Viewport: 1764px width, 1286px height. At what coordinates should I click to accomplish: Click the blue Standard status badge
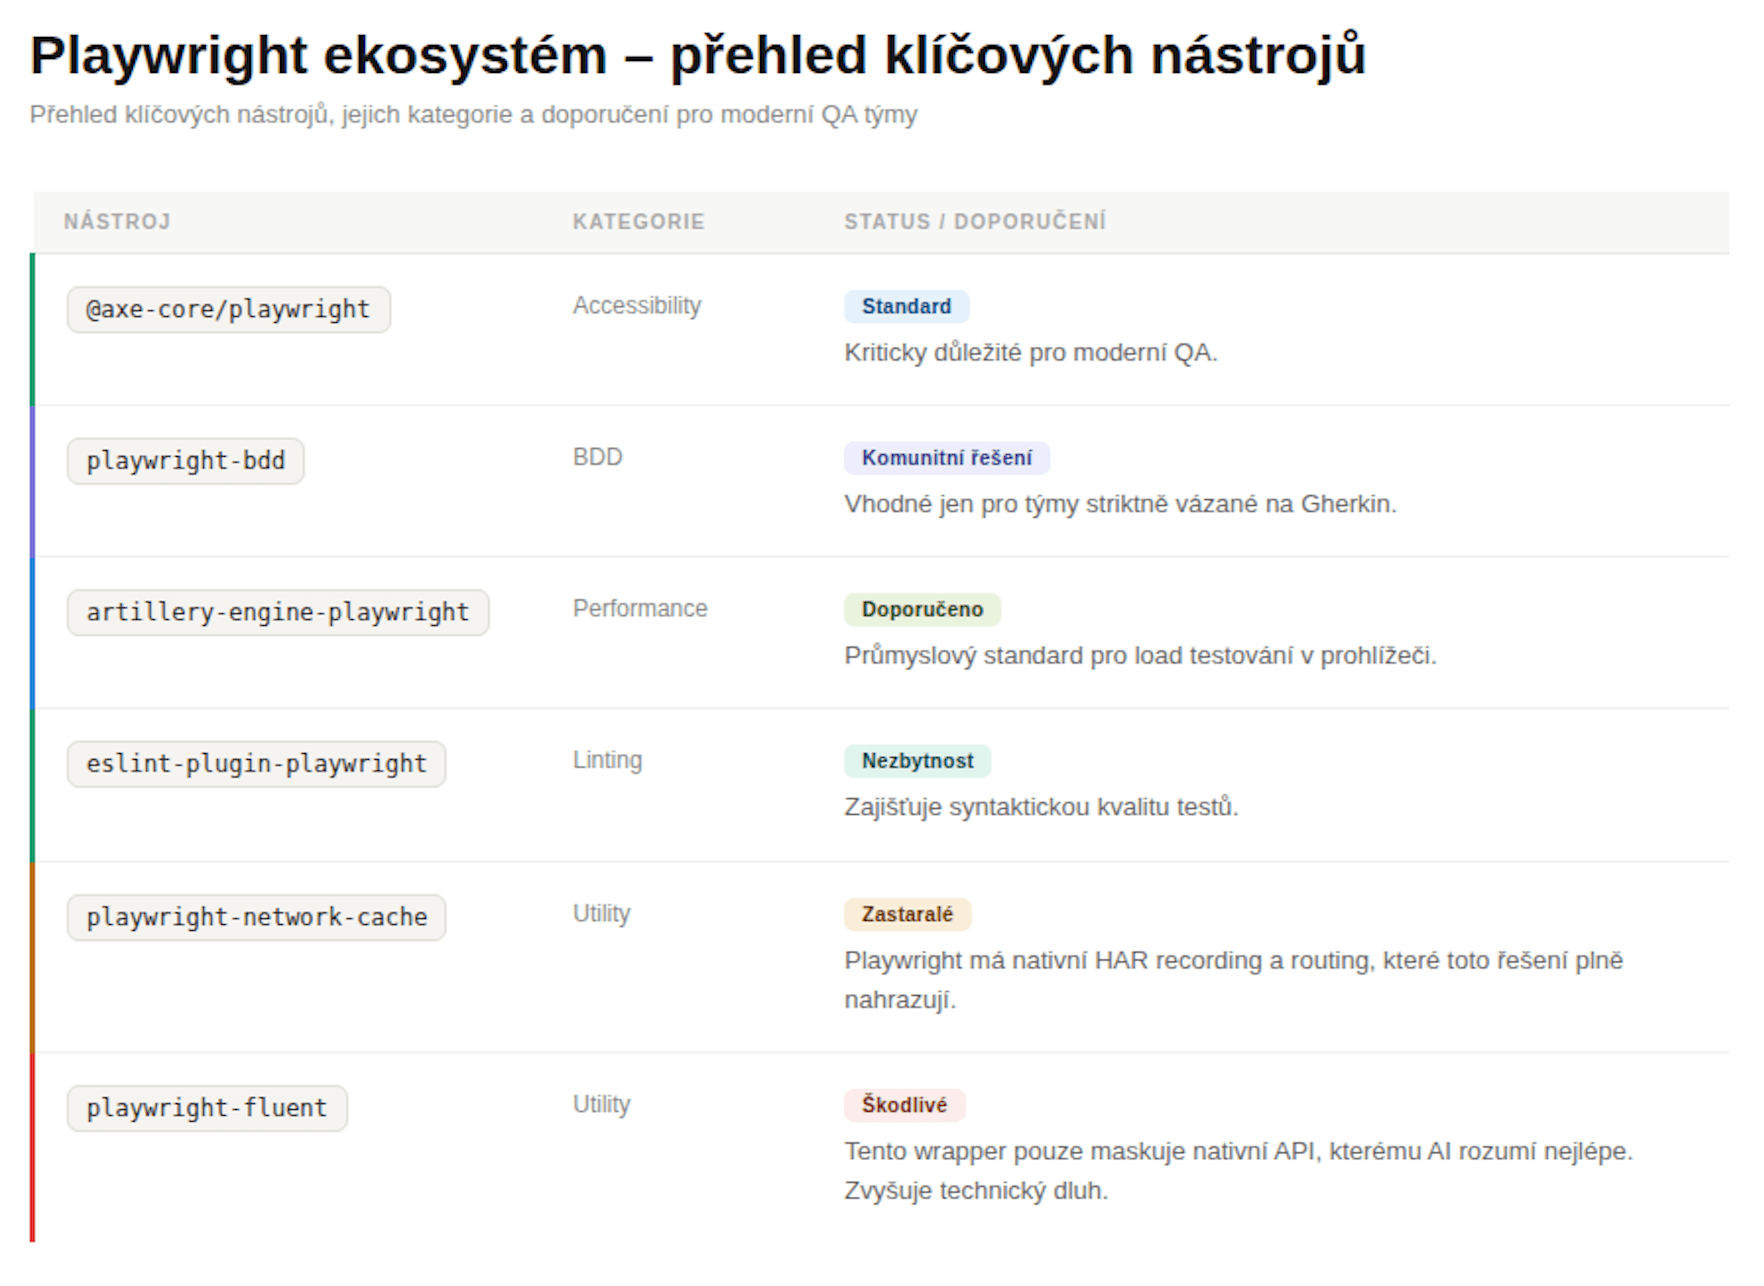click(x=907, y=307)
